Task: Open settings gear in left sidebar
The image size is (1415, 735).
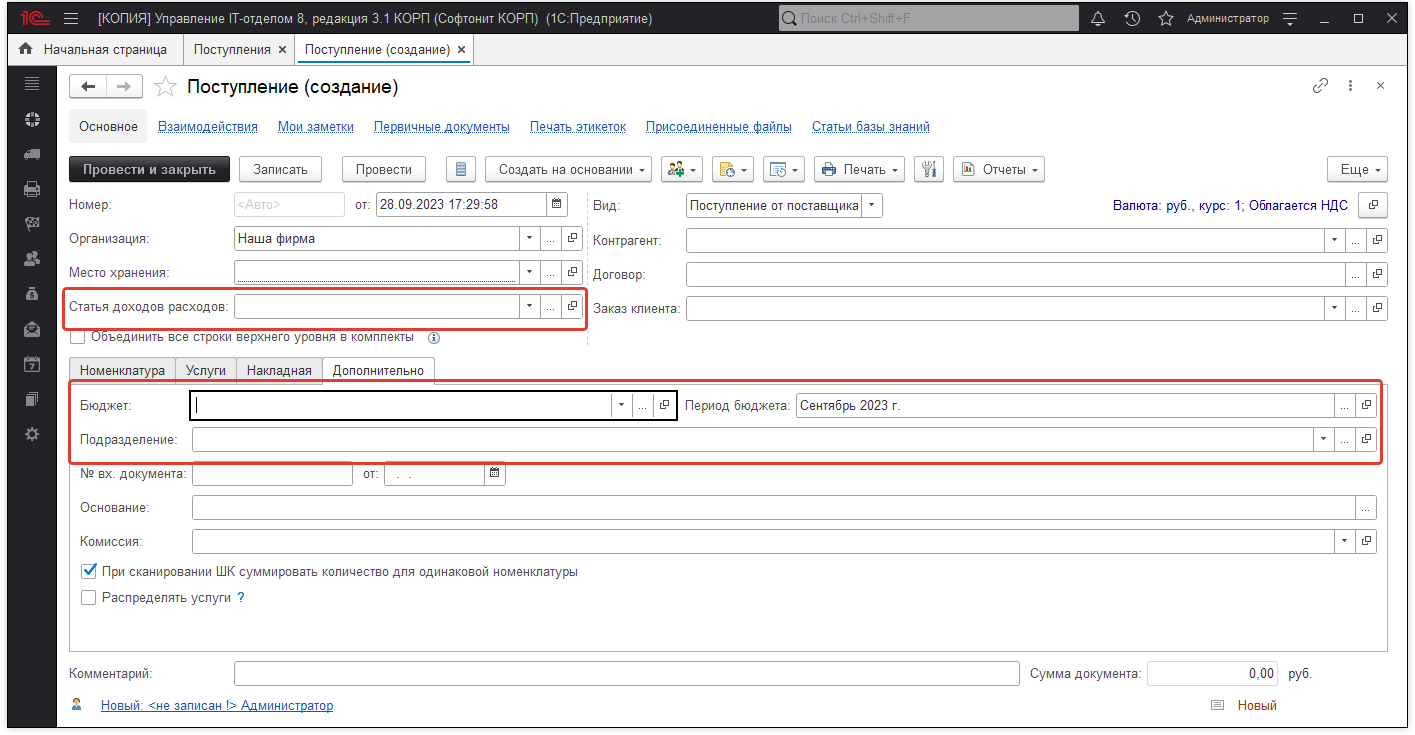Action: pyautogui.click(x=32, y=434)
